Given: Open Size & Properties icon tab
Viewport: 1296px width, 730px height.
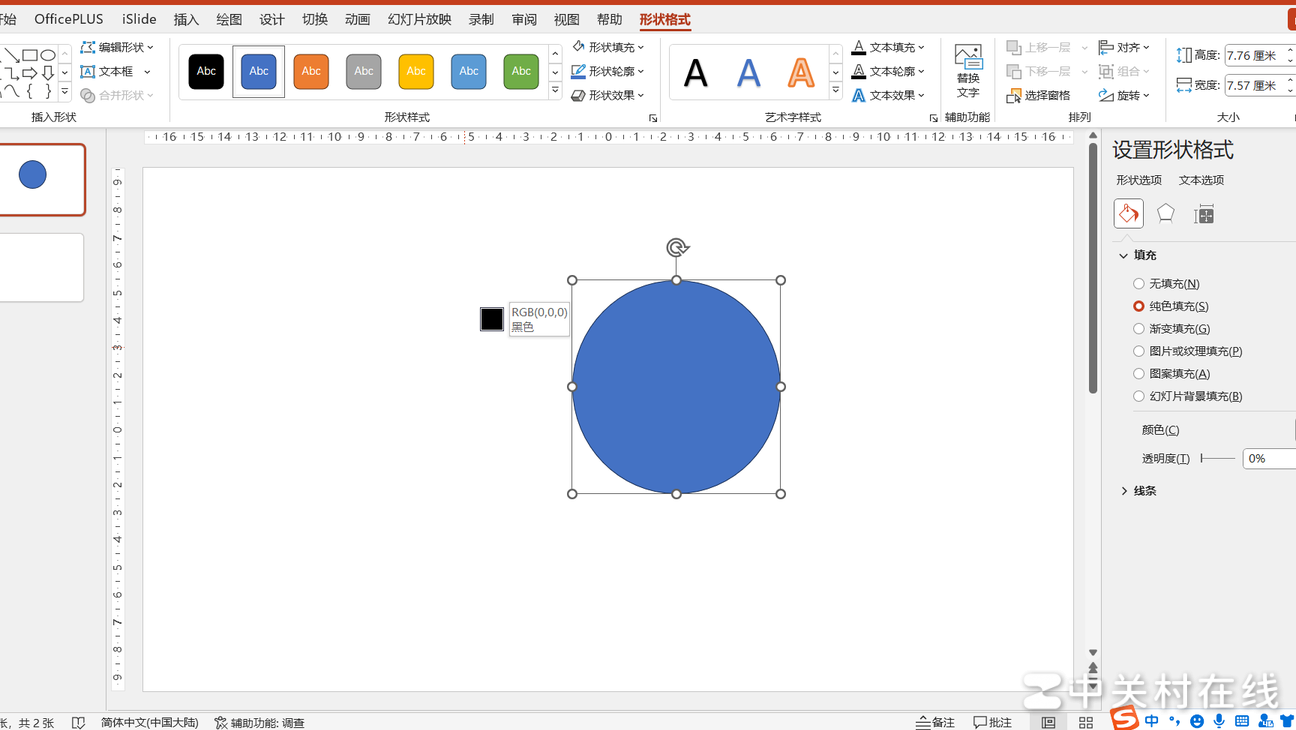Looking at the screenshot, I should (1204, 214).
